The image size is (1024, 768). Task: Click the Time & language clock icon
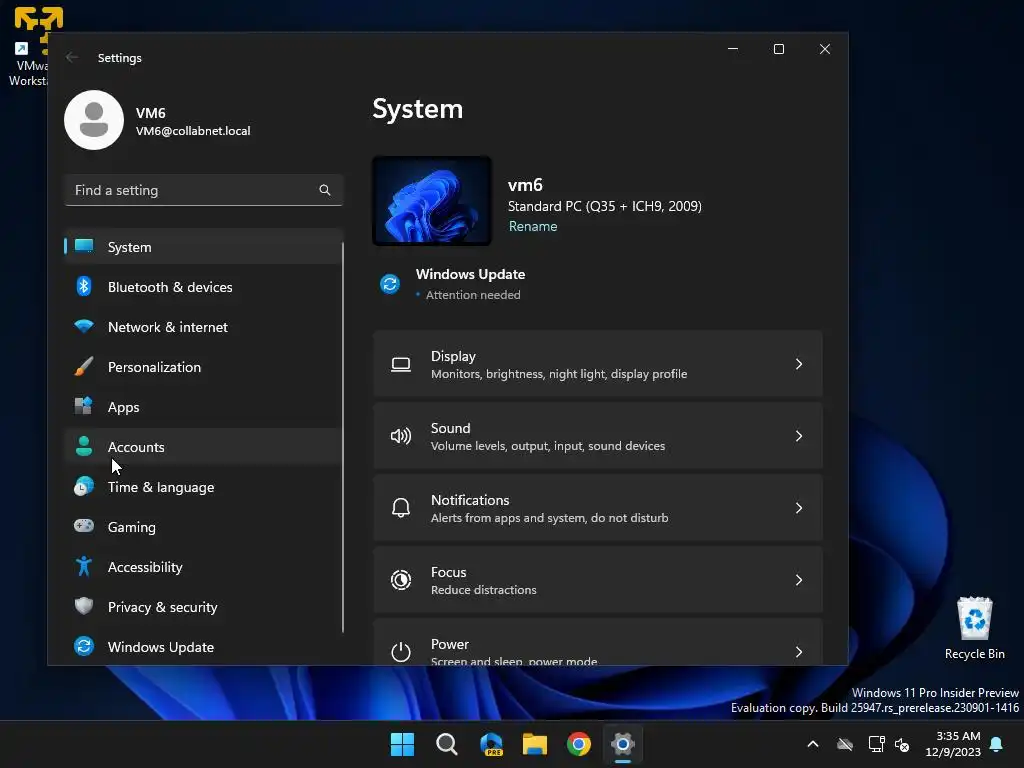coord(84,487)
